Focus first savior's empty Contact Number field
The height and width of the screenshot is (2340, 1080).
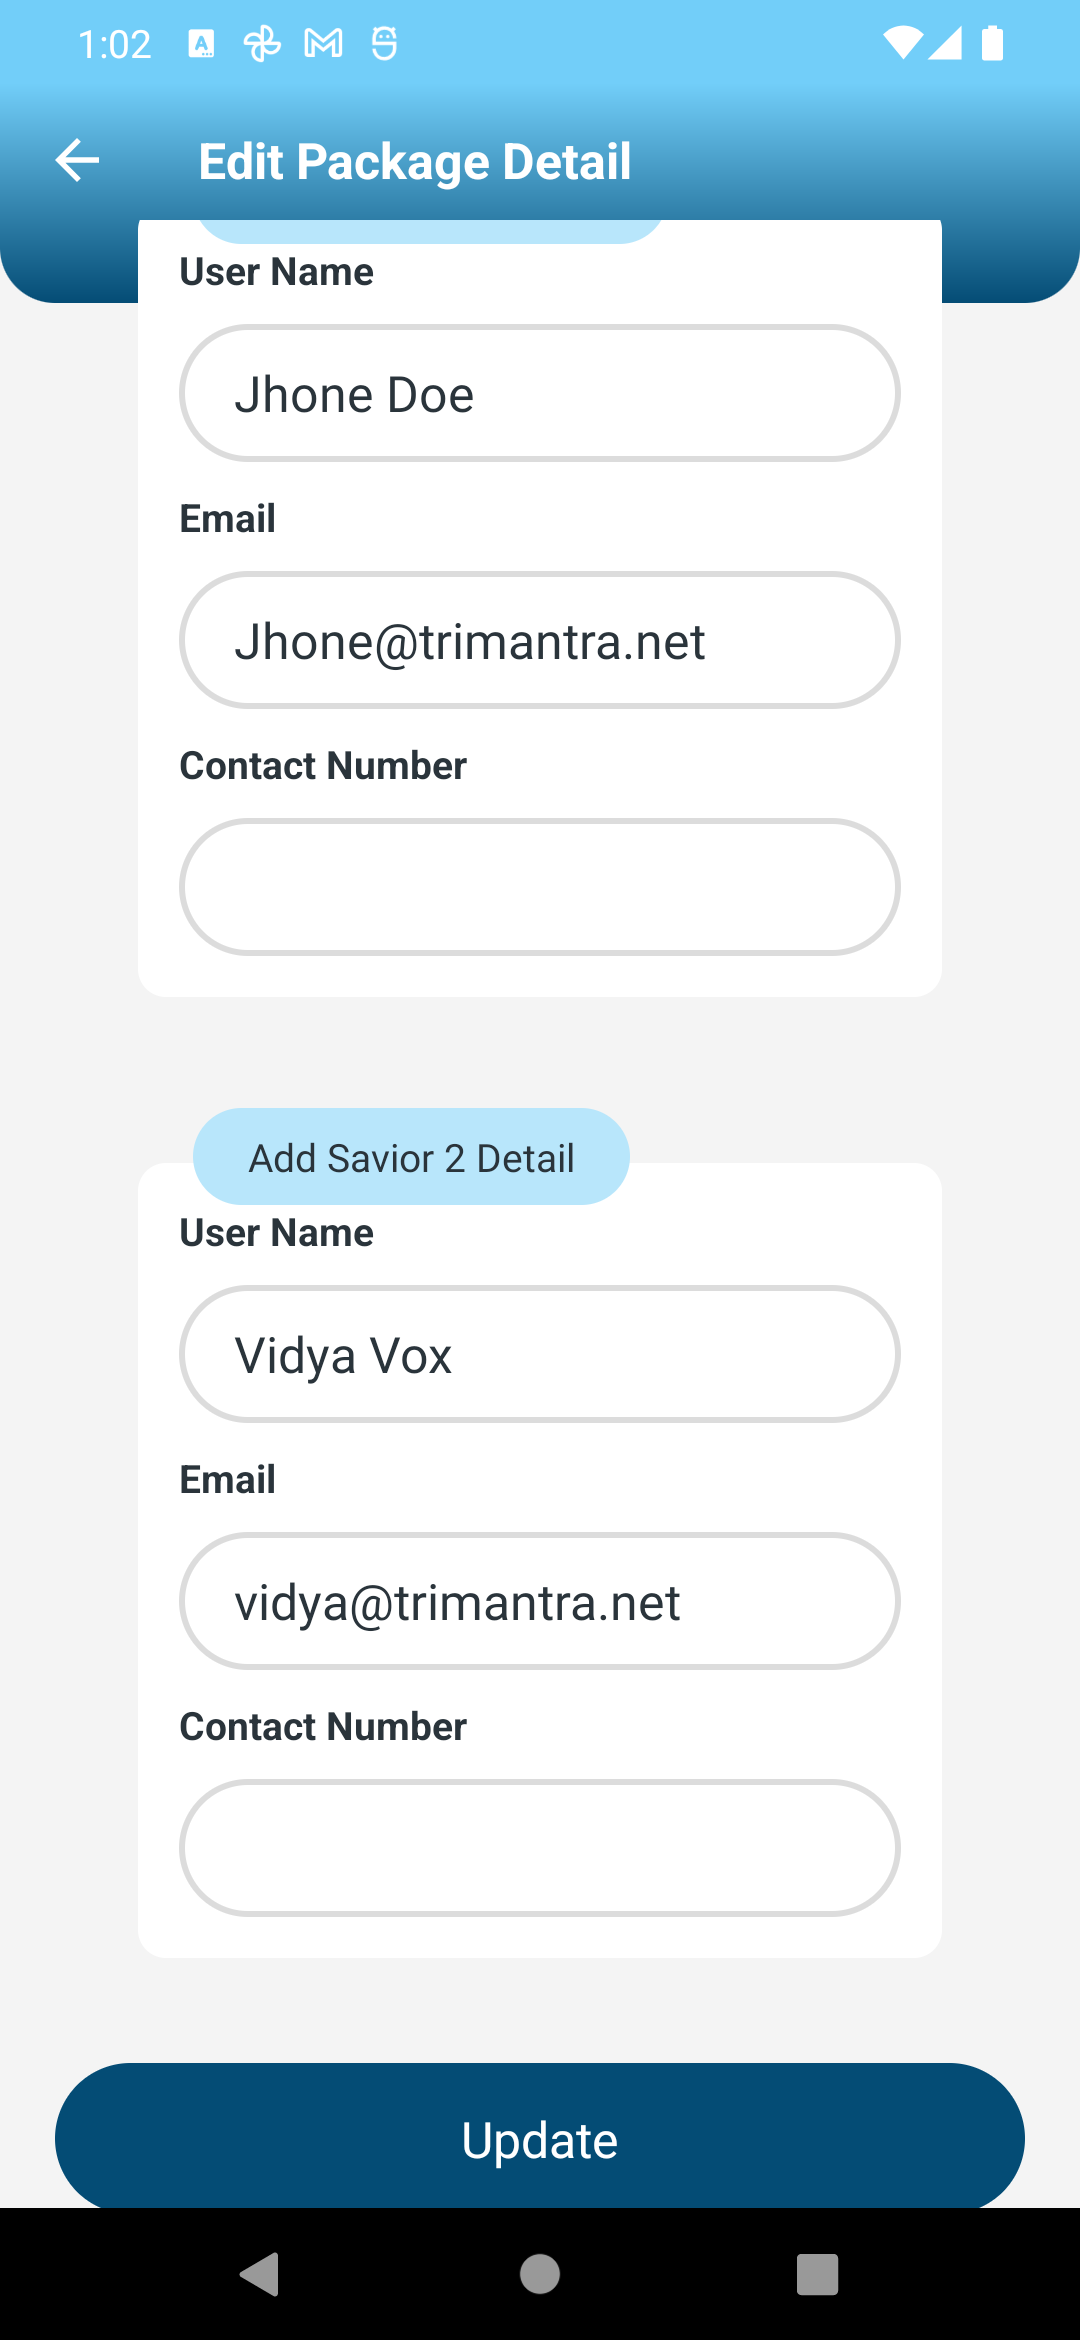tap(540, 887)
